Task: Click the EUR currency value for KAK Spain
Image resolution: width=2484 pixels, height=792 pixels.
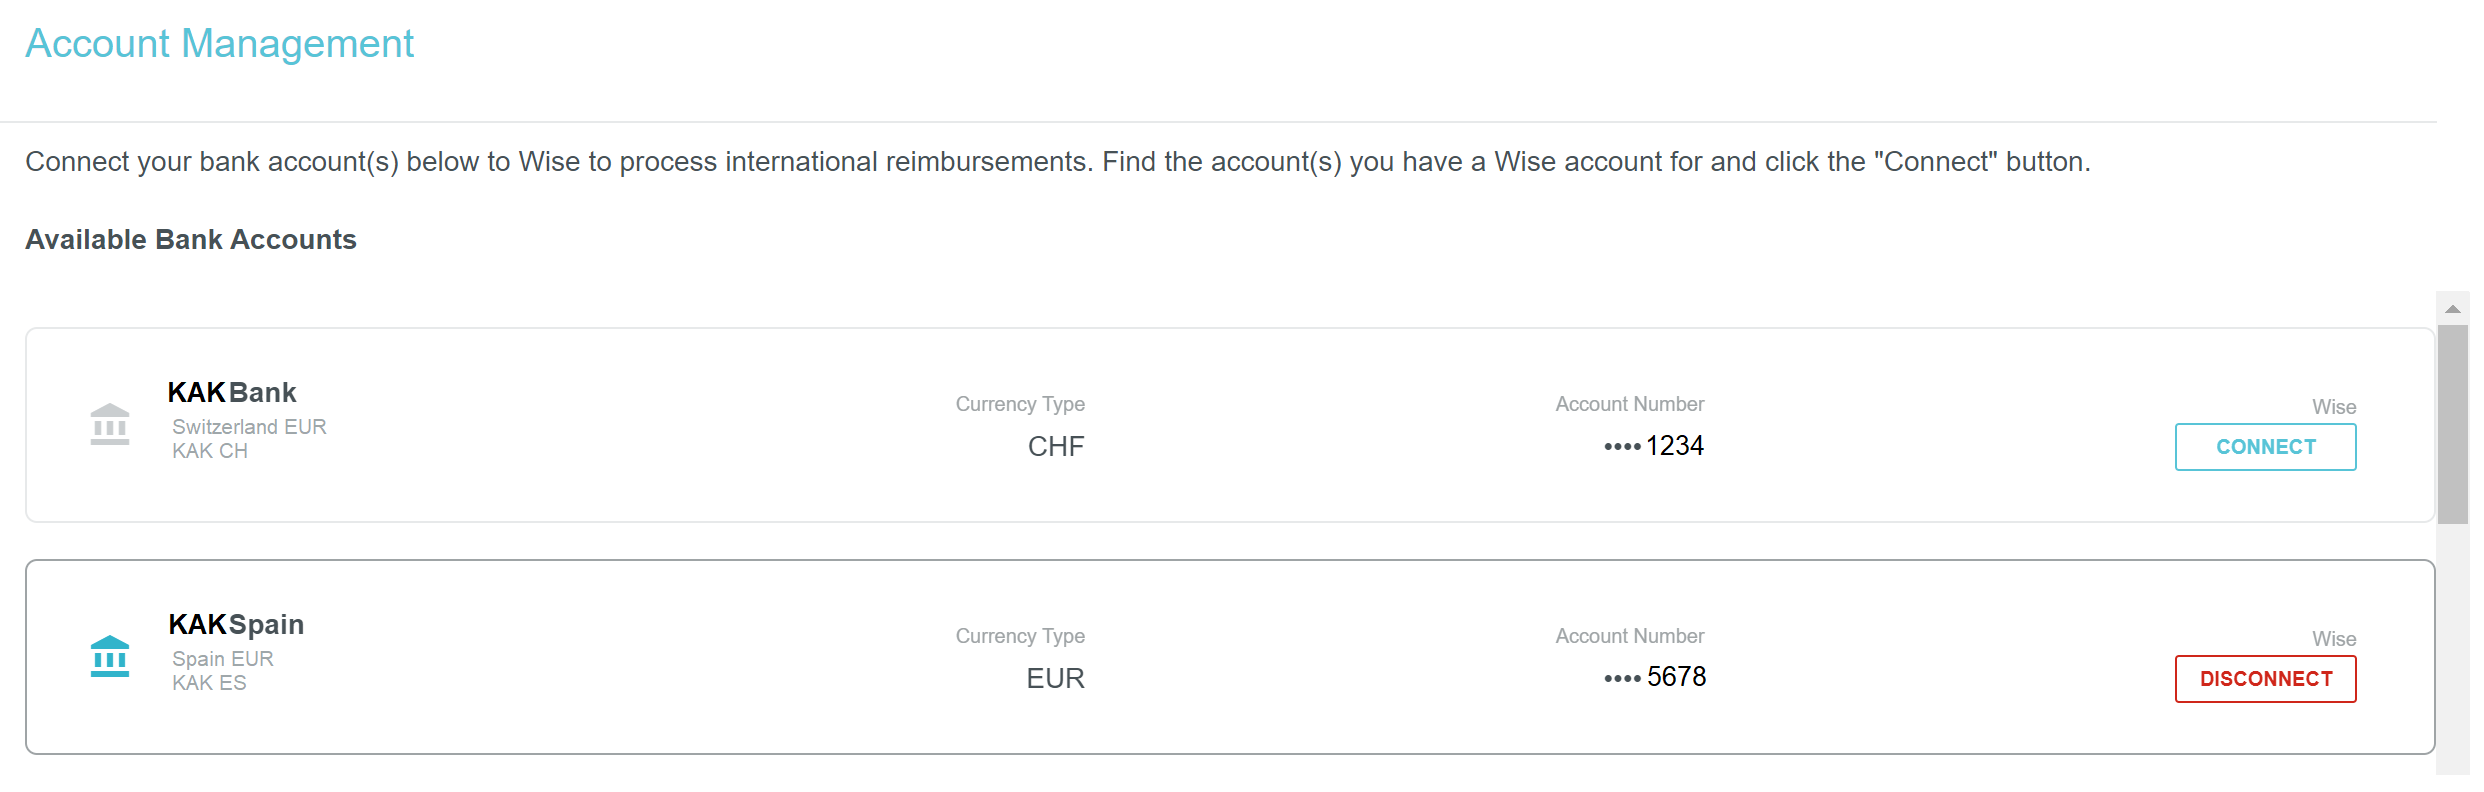Action: (1055, 679)
